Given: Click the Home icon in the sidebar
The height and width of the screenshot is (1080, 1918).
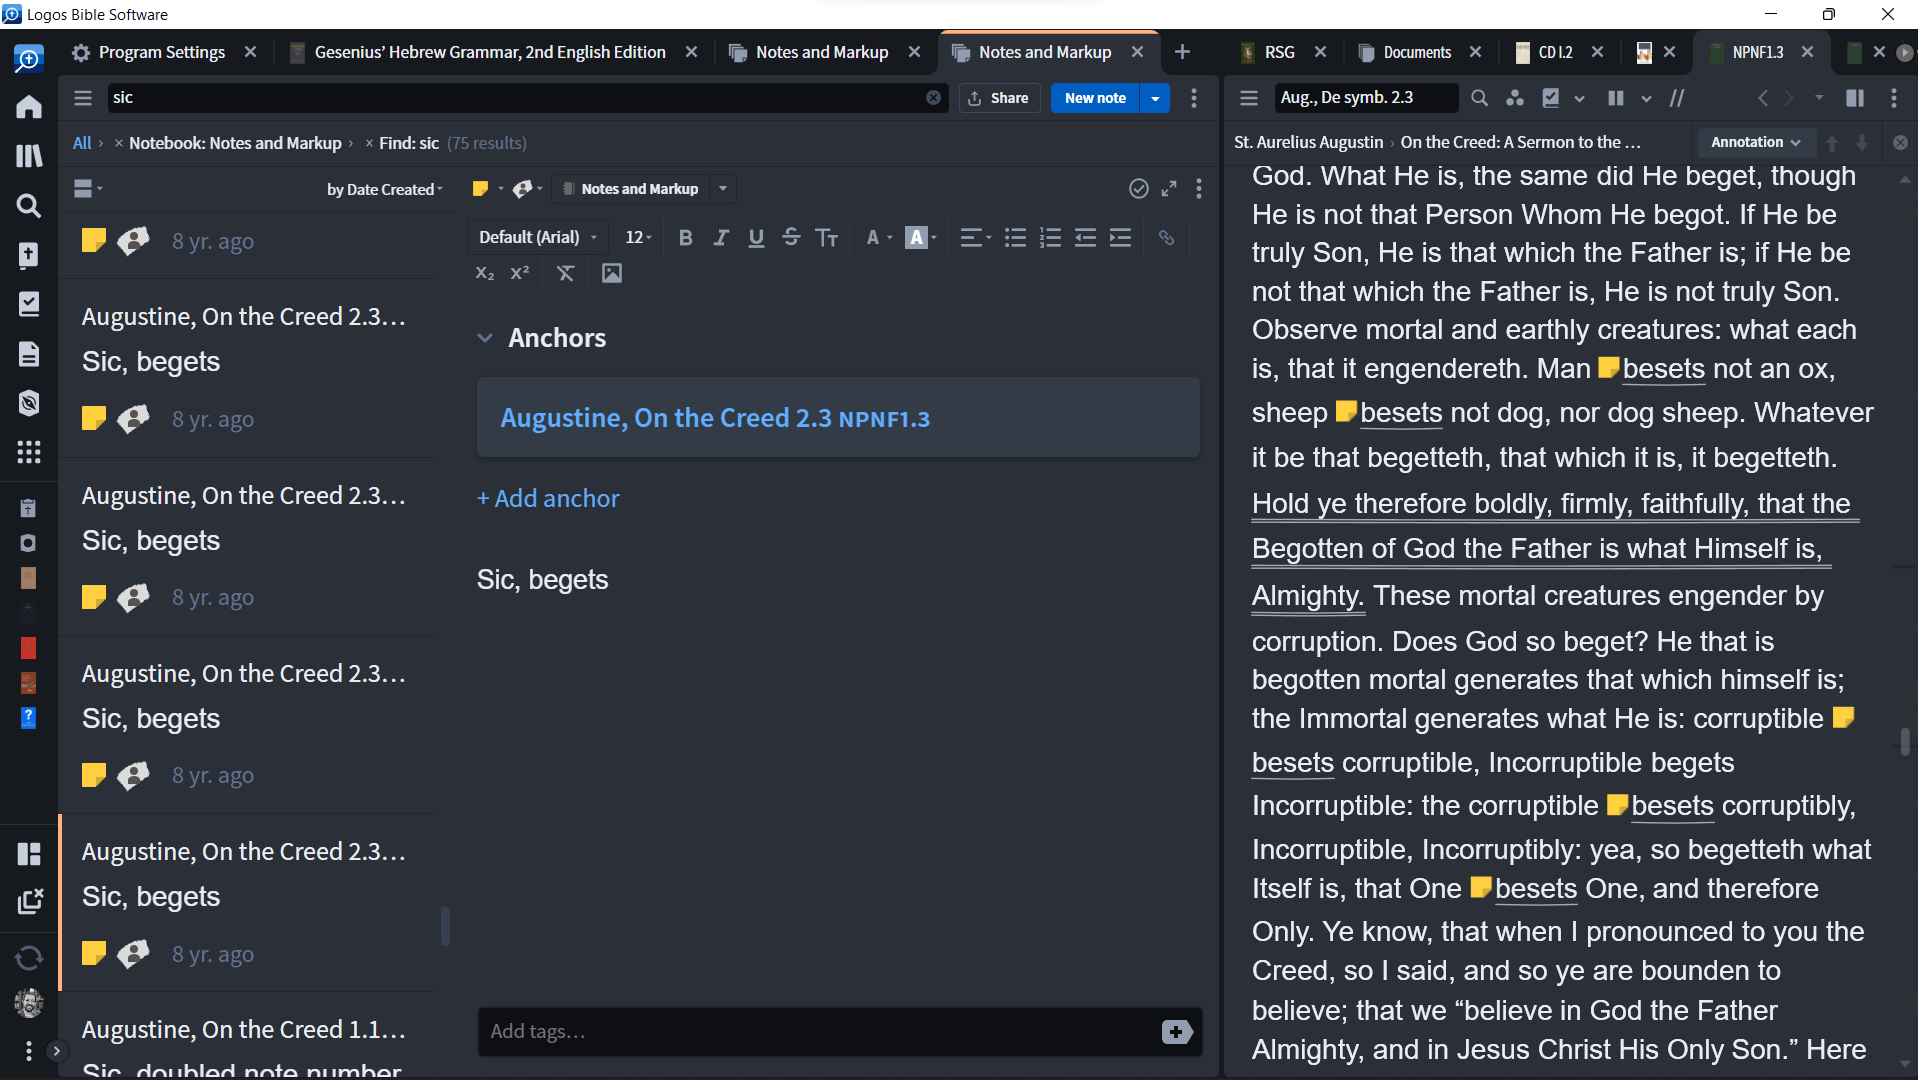Looking at the screenshot, I should point(29,106).
